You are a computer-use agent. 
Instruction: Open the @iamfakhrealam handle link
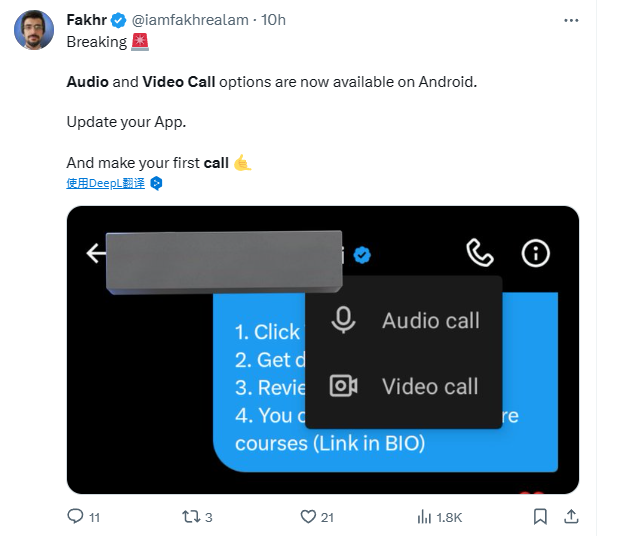click(x=193, y=20)
